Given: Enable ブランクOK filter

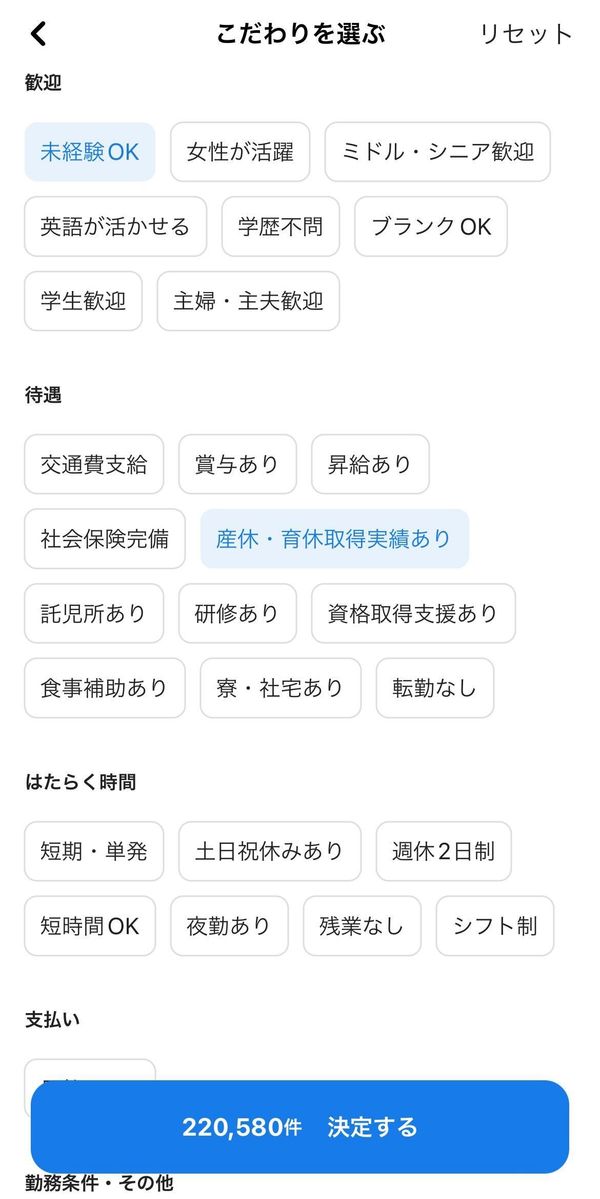Looking at the screenshot, I should [431, 227].
